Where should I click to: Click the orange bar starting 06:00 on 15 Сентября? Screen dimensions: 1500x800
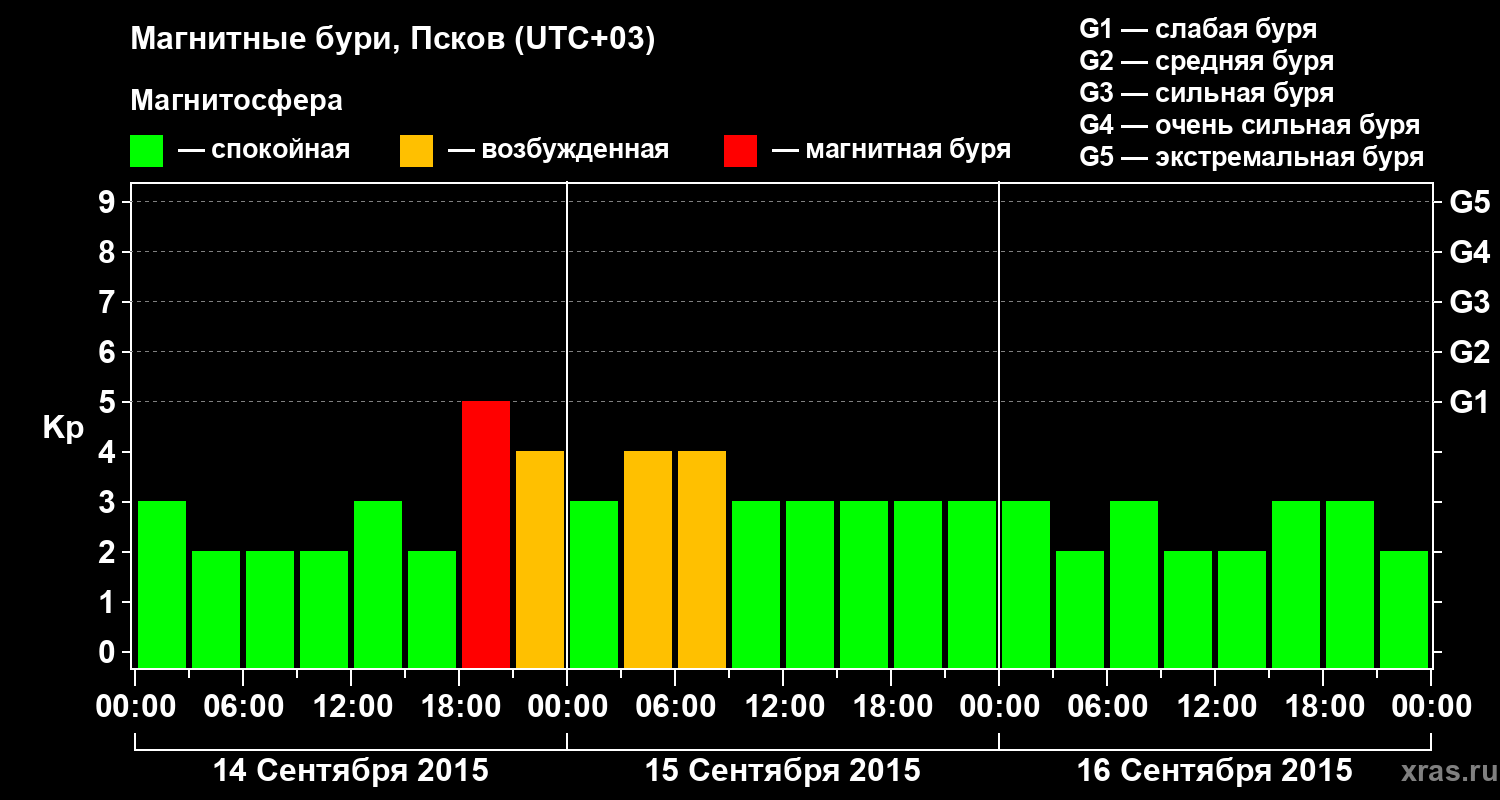pos(702,560)
